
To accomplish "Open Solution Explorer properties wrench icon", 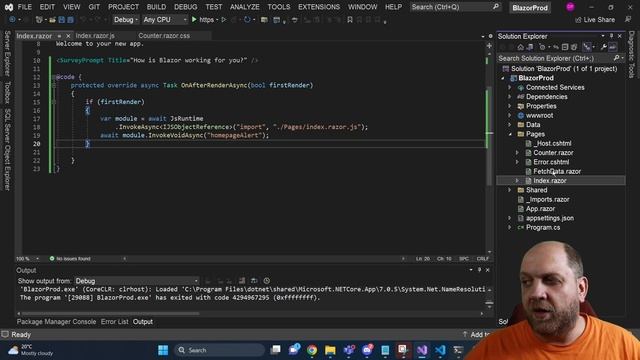I will click(x=604, y=47).
